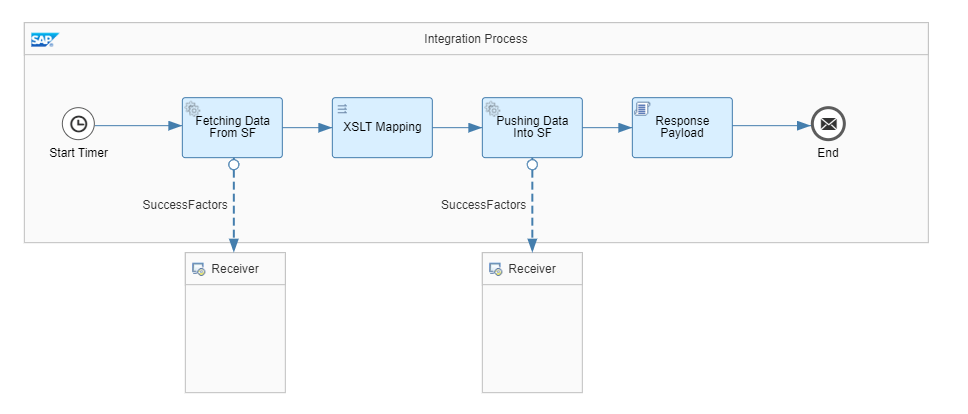Select the Fetching Data From SF step
968x414 pixels.
232,128
